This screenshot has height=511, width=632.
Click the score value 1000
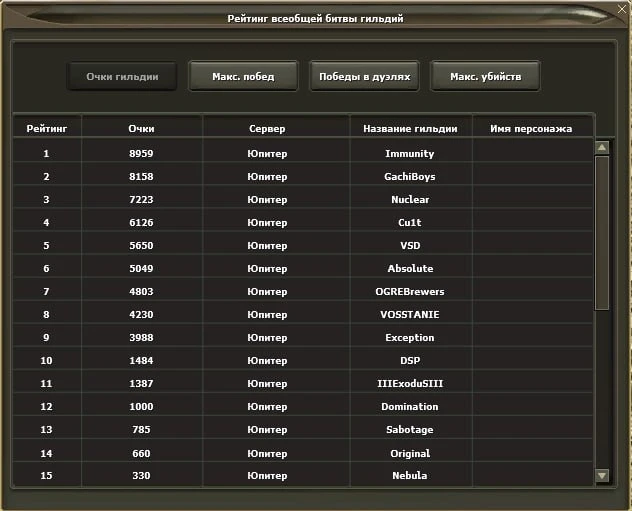(x=141, y=407)
